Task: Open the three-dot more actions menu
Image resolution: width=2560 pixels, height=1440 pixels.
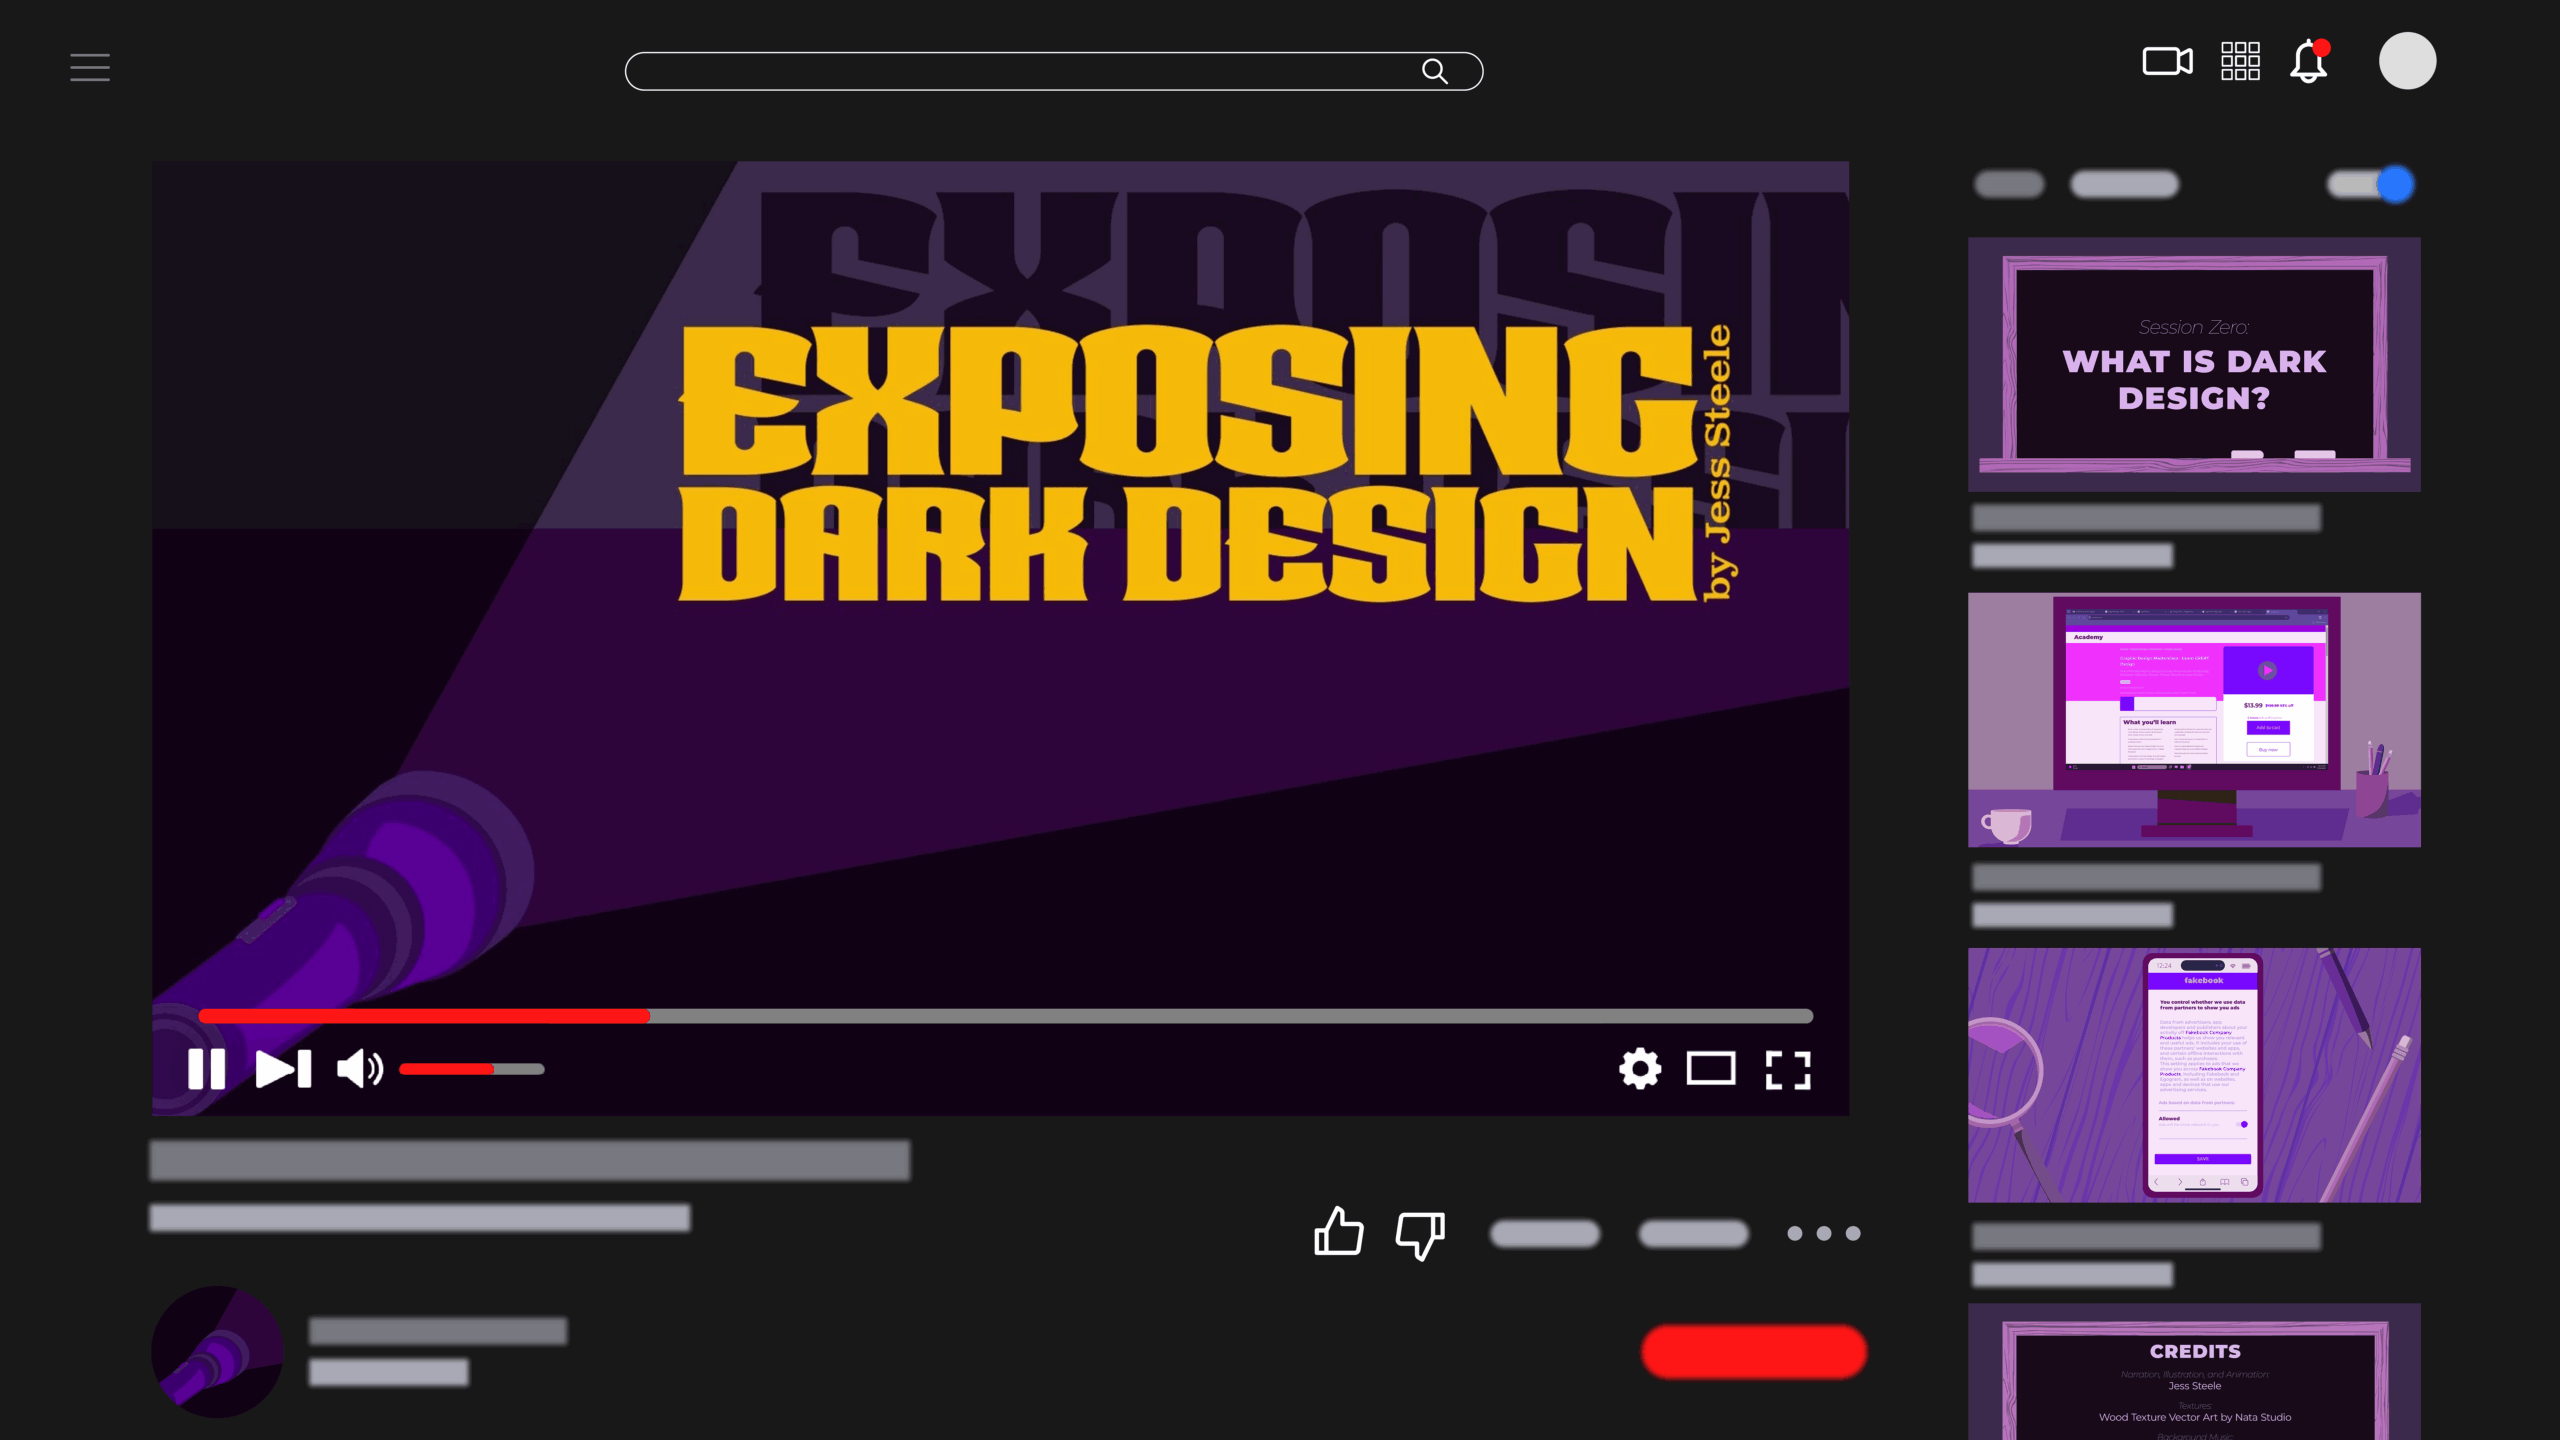Action: pos(1824,1233)
